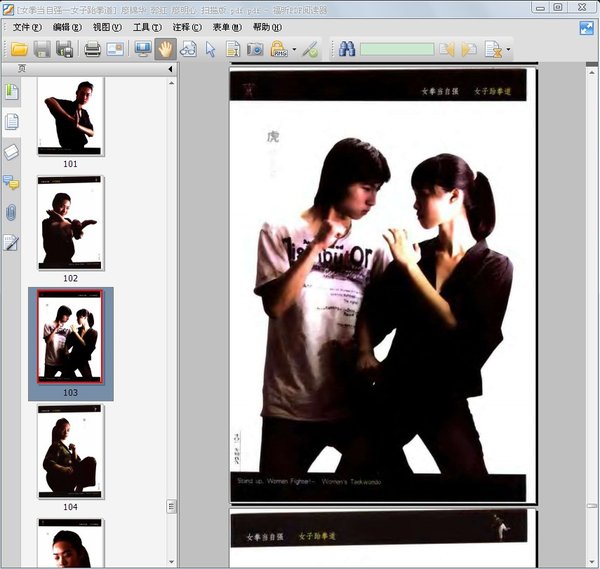This screenshot has height=569, width=600.
Task: Expand the search options dropdown arrow
Action: coord(509,49)
